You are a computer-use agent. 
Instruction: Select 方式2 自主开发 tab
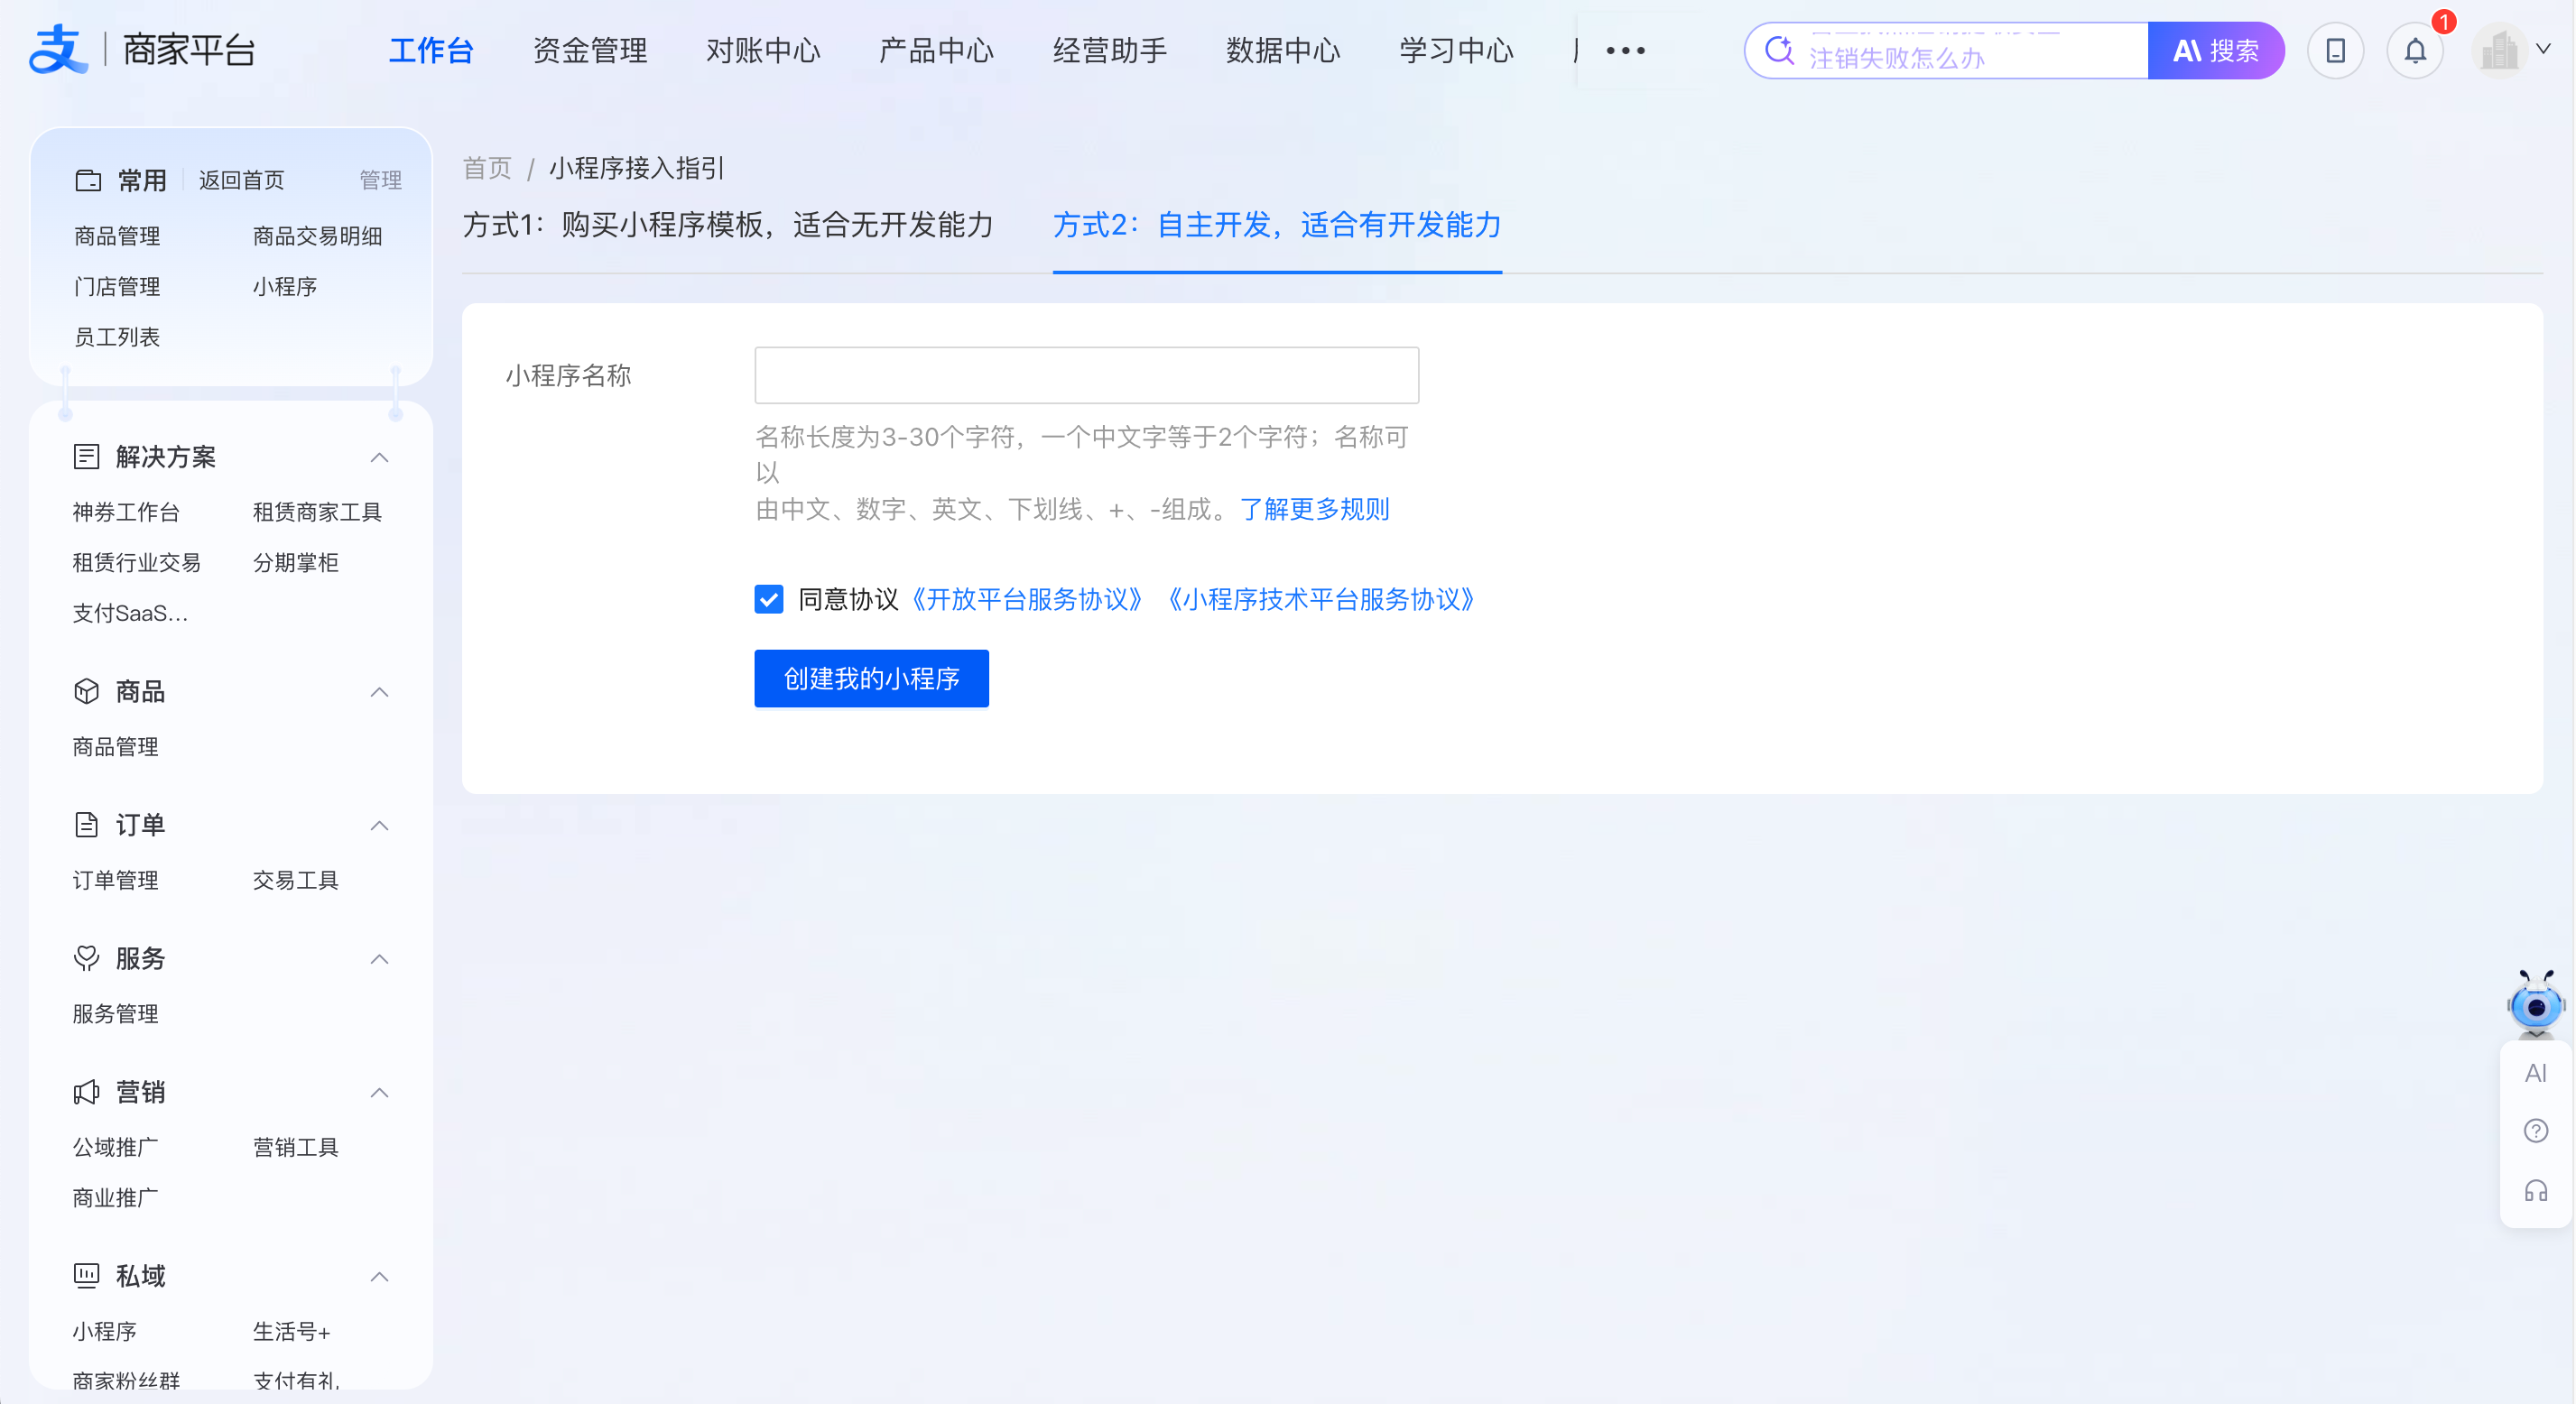(x=1277, y=225)
